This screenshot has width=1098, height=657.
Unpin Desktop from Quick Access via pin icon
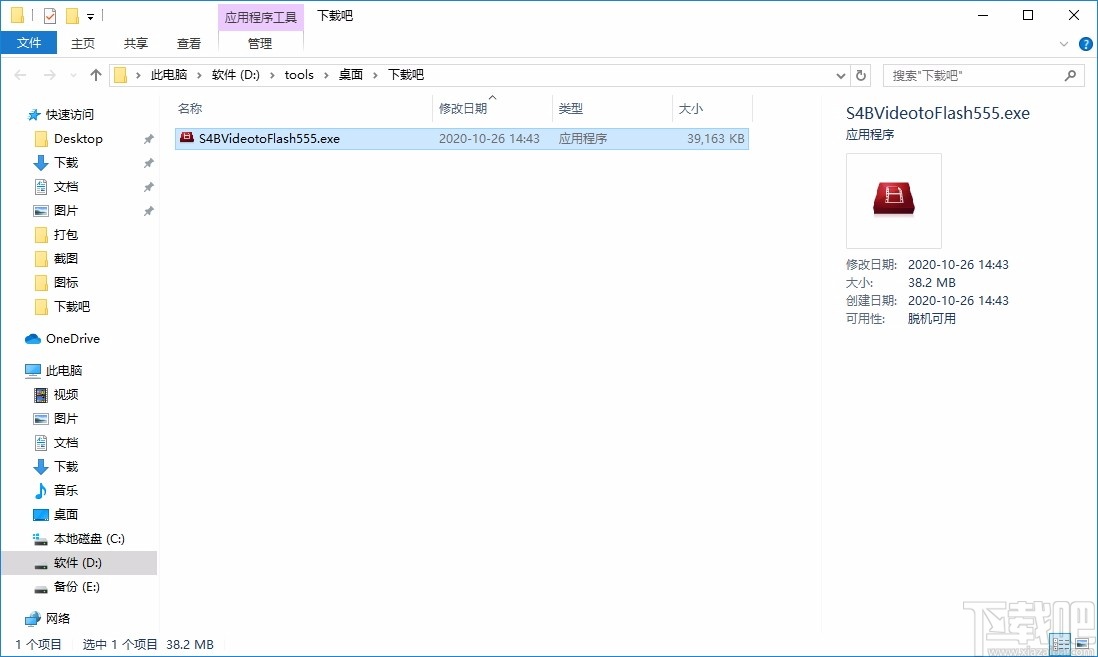coord(147,138)
